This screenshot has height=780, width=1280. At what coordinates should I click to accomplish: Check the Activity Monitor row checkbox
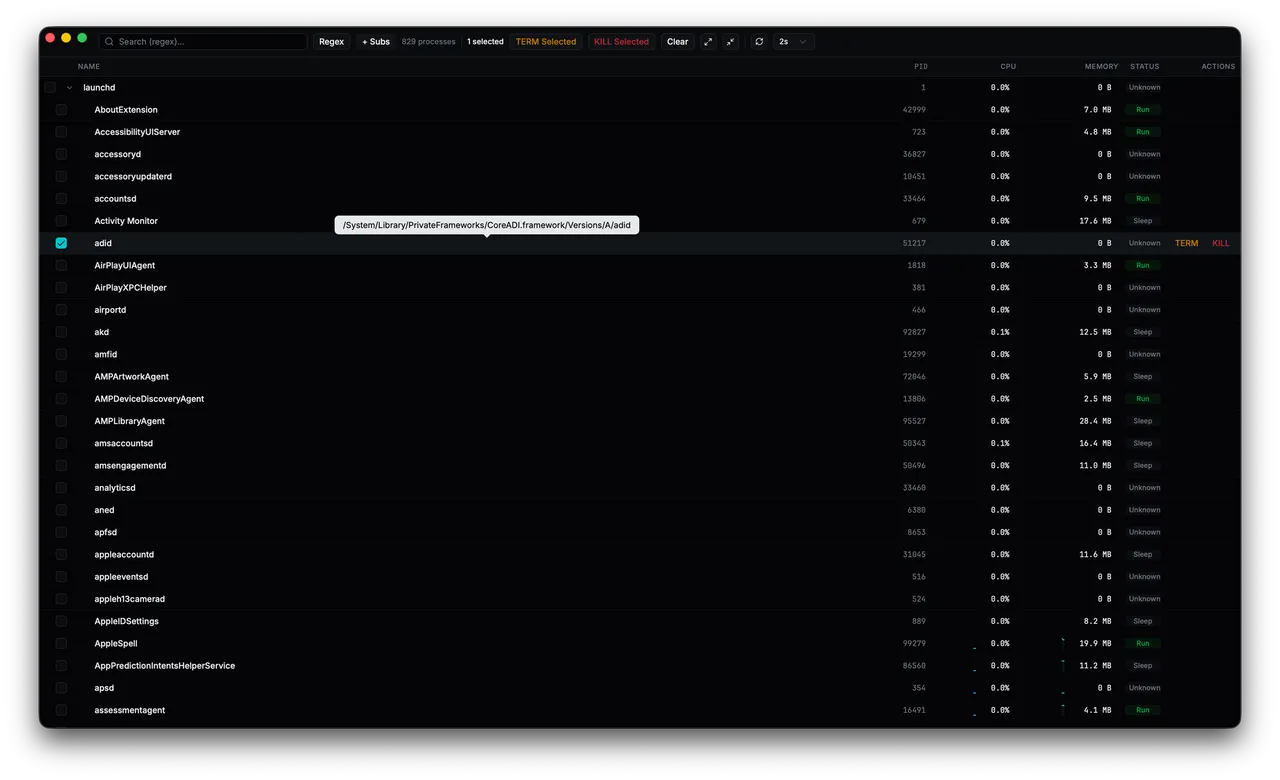pos(61,221)
